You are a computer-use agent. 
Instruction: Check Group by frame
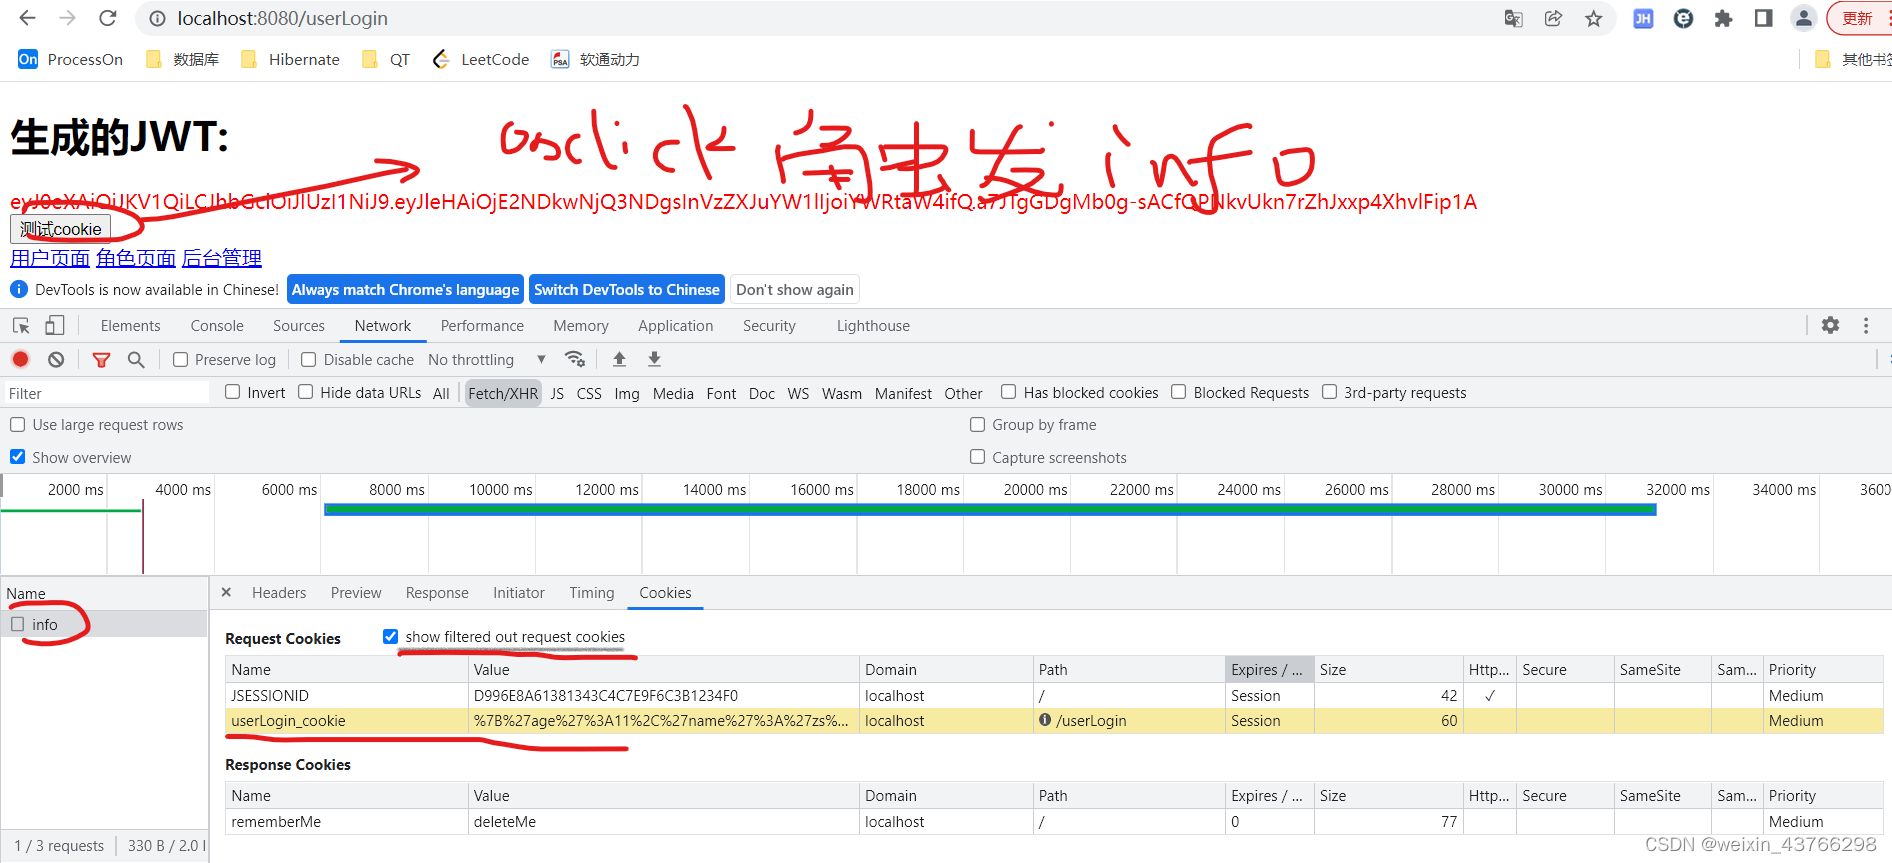coord(977,424)
